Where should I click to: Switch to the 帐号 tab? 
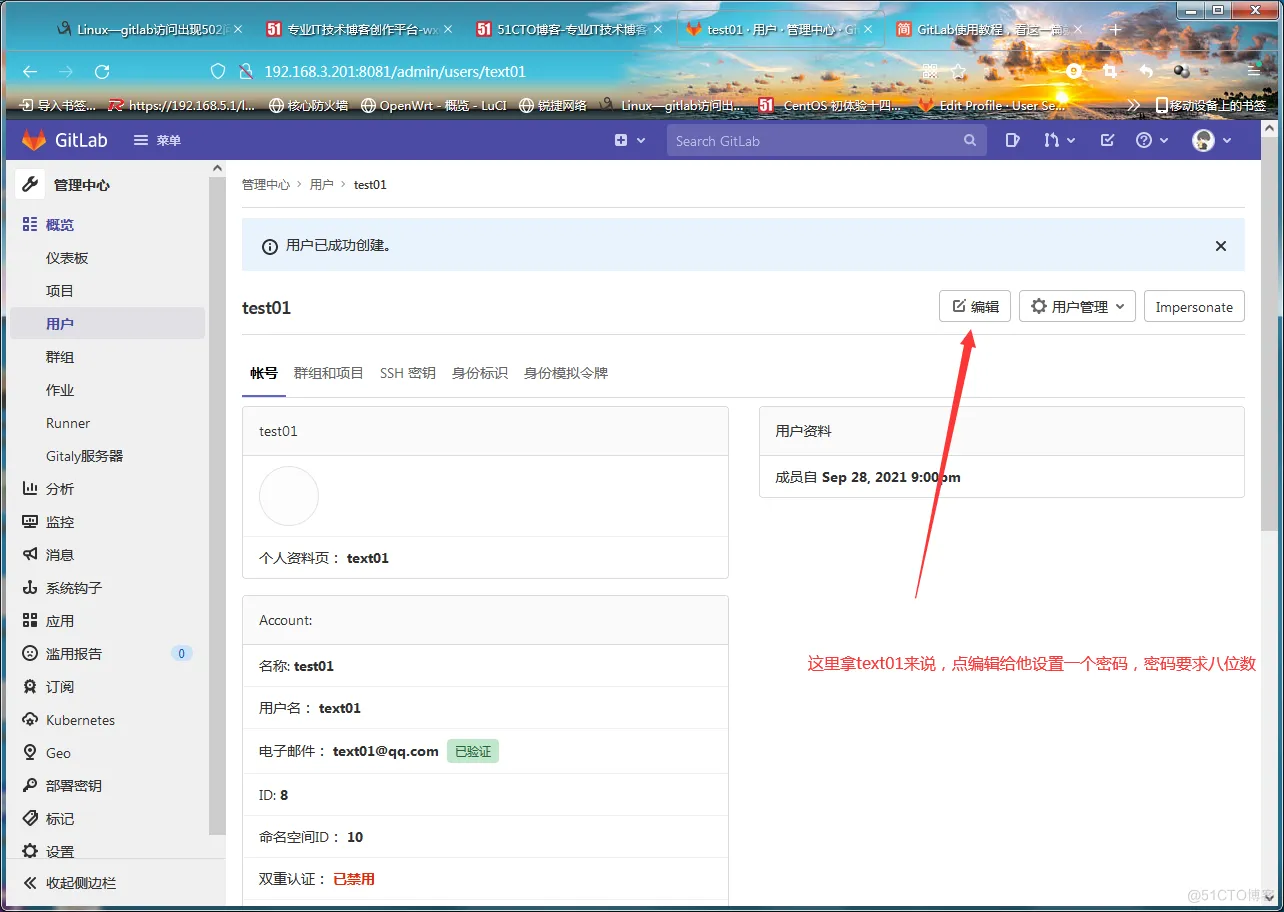[x=264, y=373]
